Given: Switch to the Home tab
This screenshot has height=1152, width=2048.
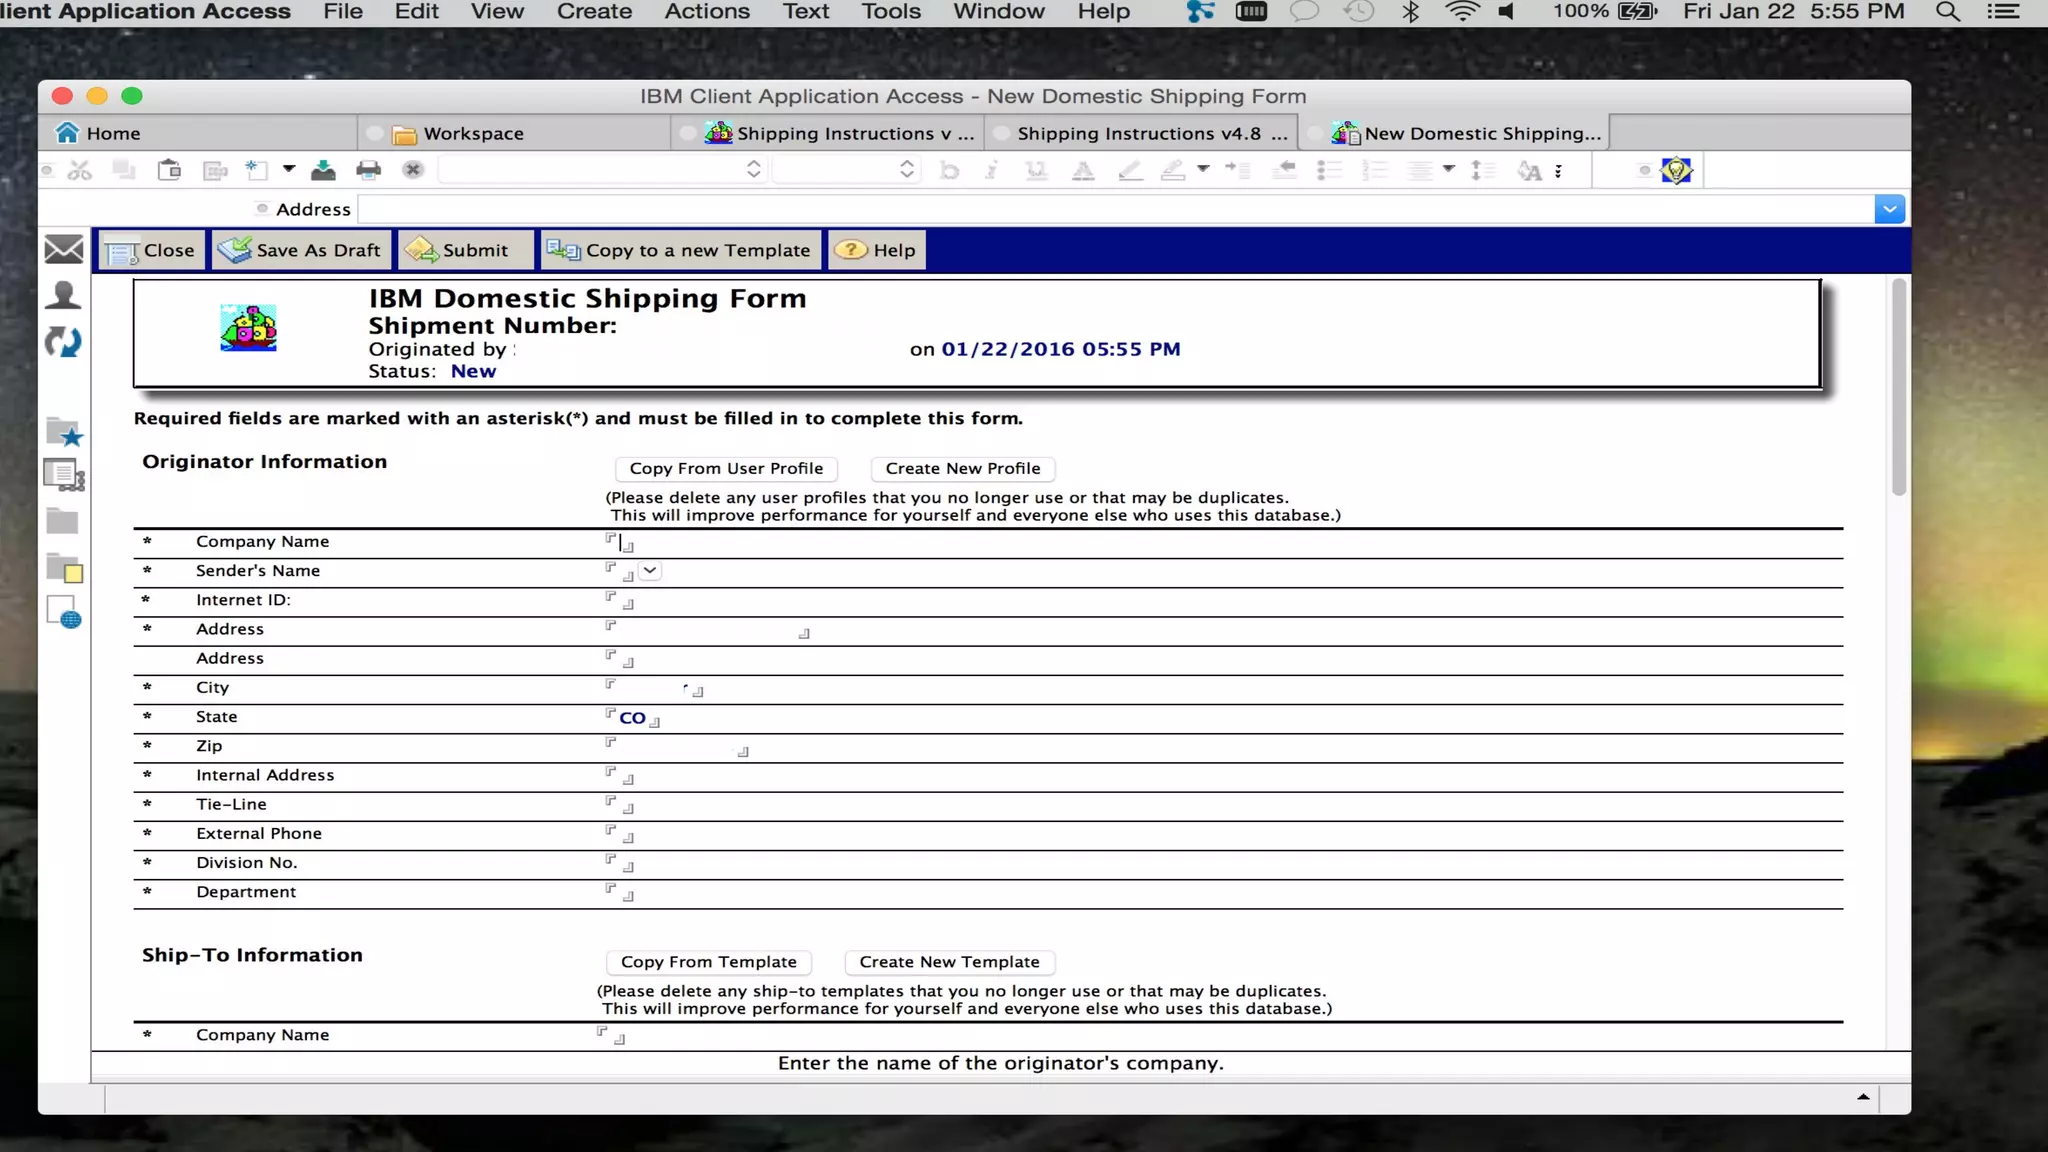Looking at the screenshot, I should click(x=198, y=133).
